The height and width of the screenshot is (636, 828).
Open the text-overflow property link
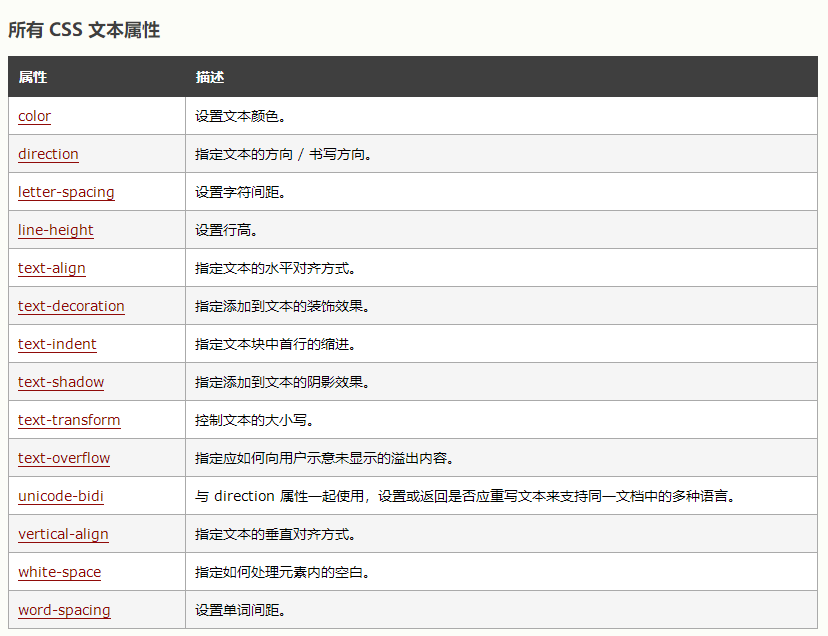(63, 458)
